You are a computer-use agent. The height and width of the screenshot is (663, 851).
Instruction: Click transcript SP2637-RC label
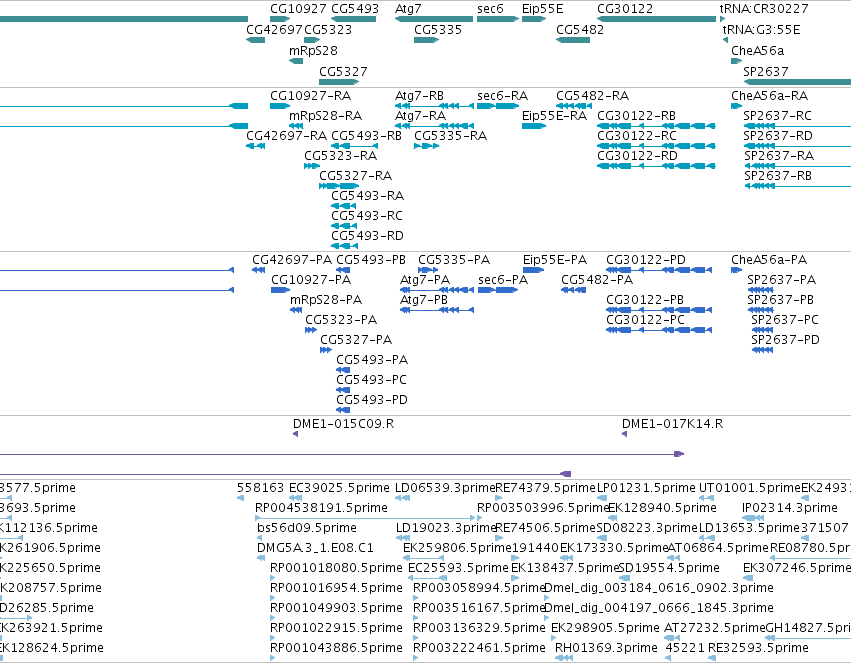777,116
